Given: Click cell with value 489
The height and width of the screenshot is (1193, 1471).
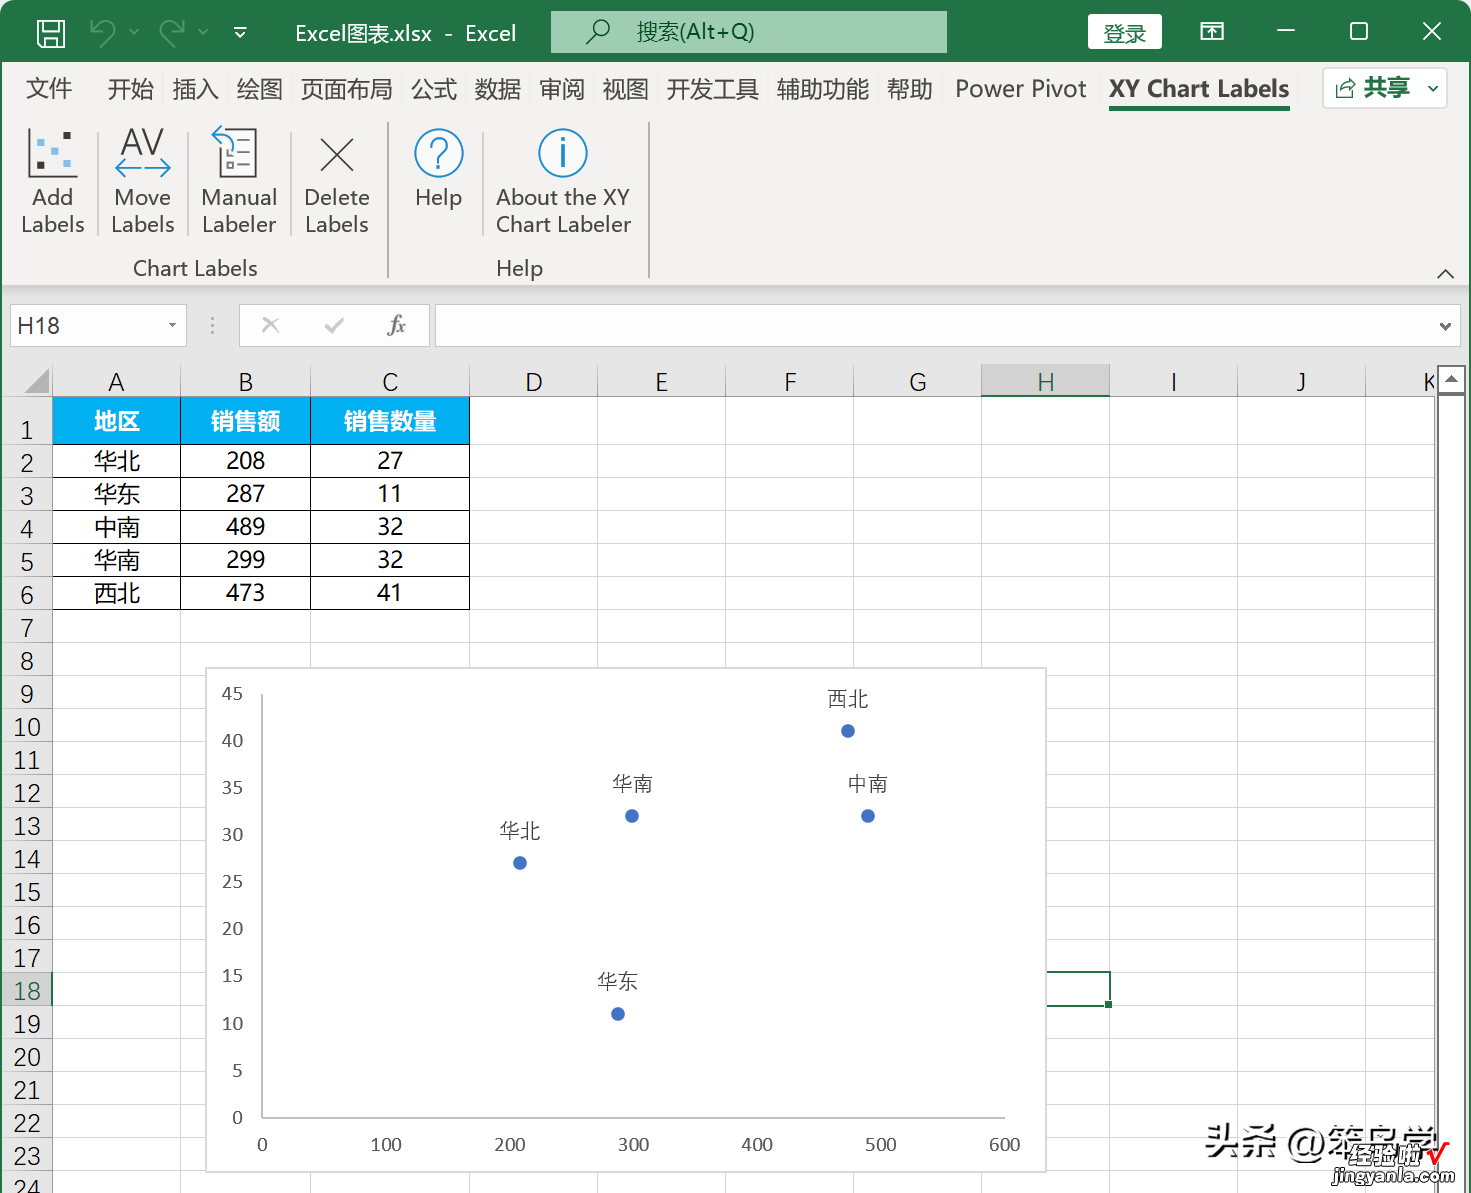Looking at the screenshot, I should tap(245, 527).
